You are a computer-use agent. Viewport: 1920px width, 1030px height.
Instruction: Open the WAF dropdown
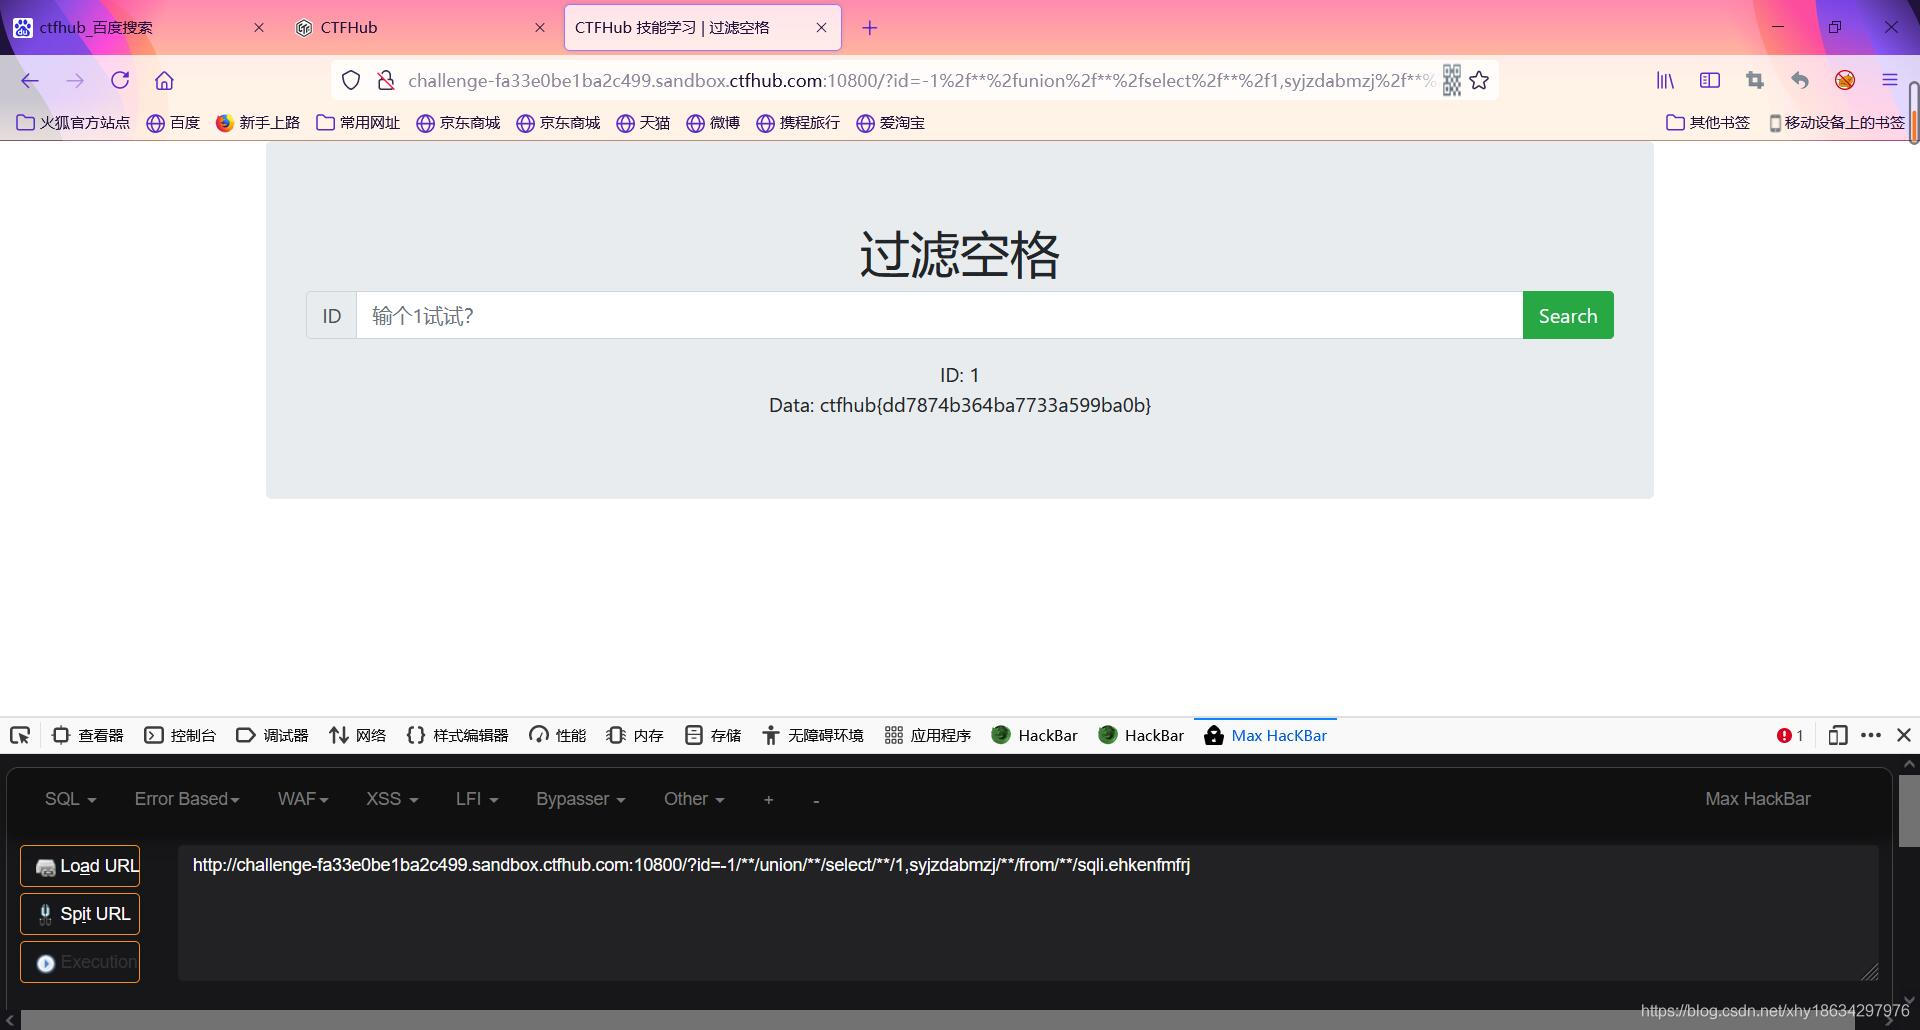tap(302, 799)
